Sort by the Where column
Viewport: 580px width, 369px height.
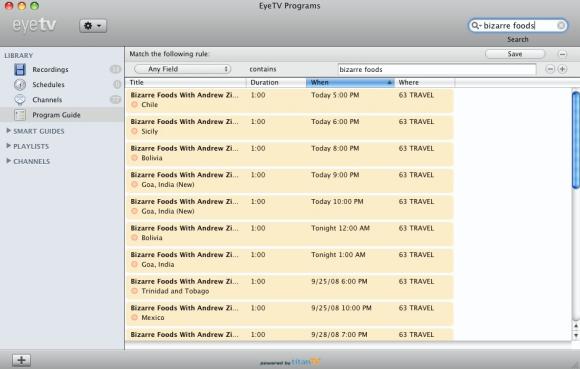point(425,82)
